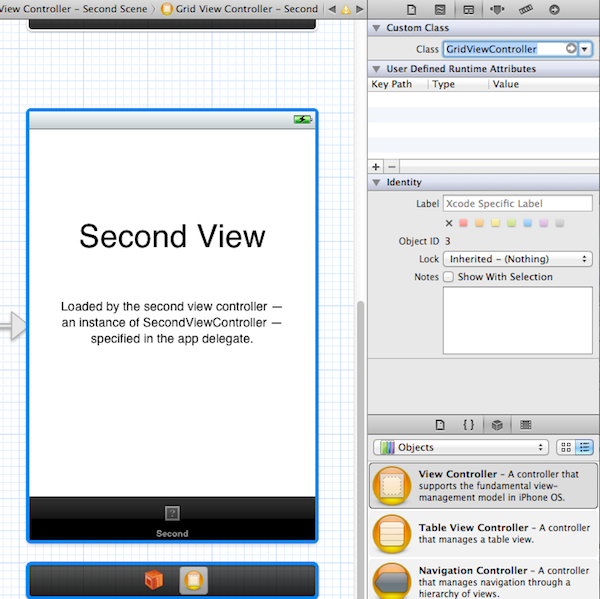
Task: Select Table View Controller in object library
Action: tap(483, 534)
